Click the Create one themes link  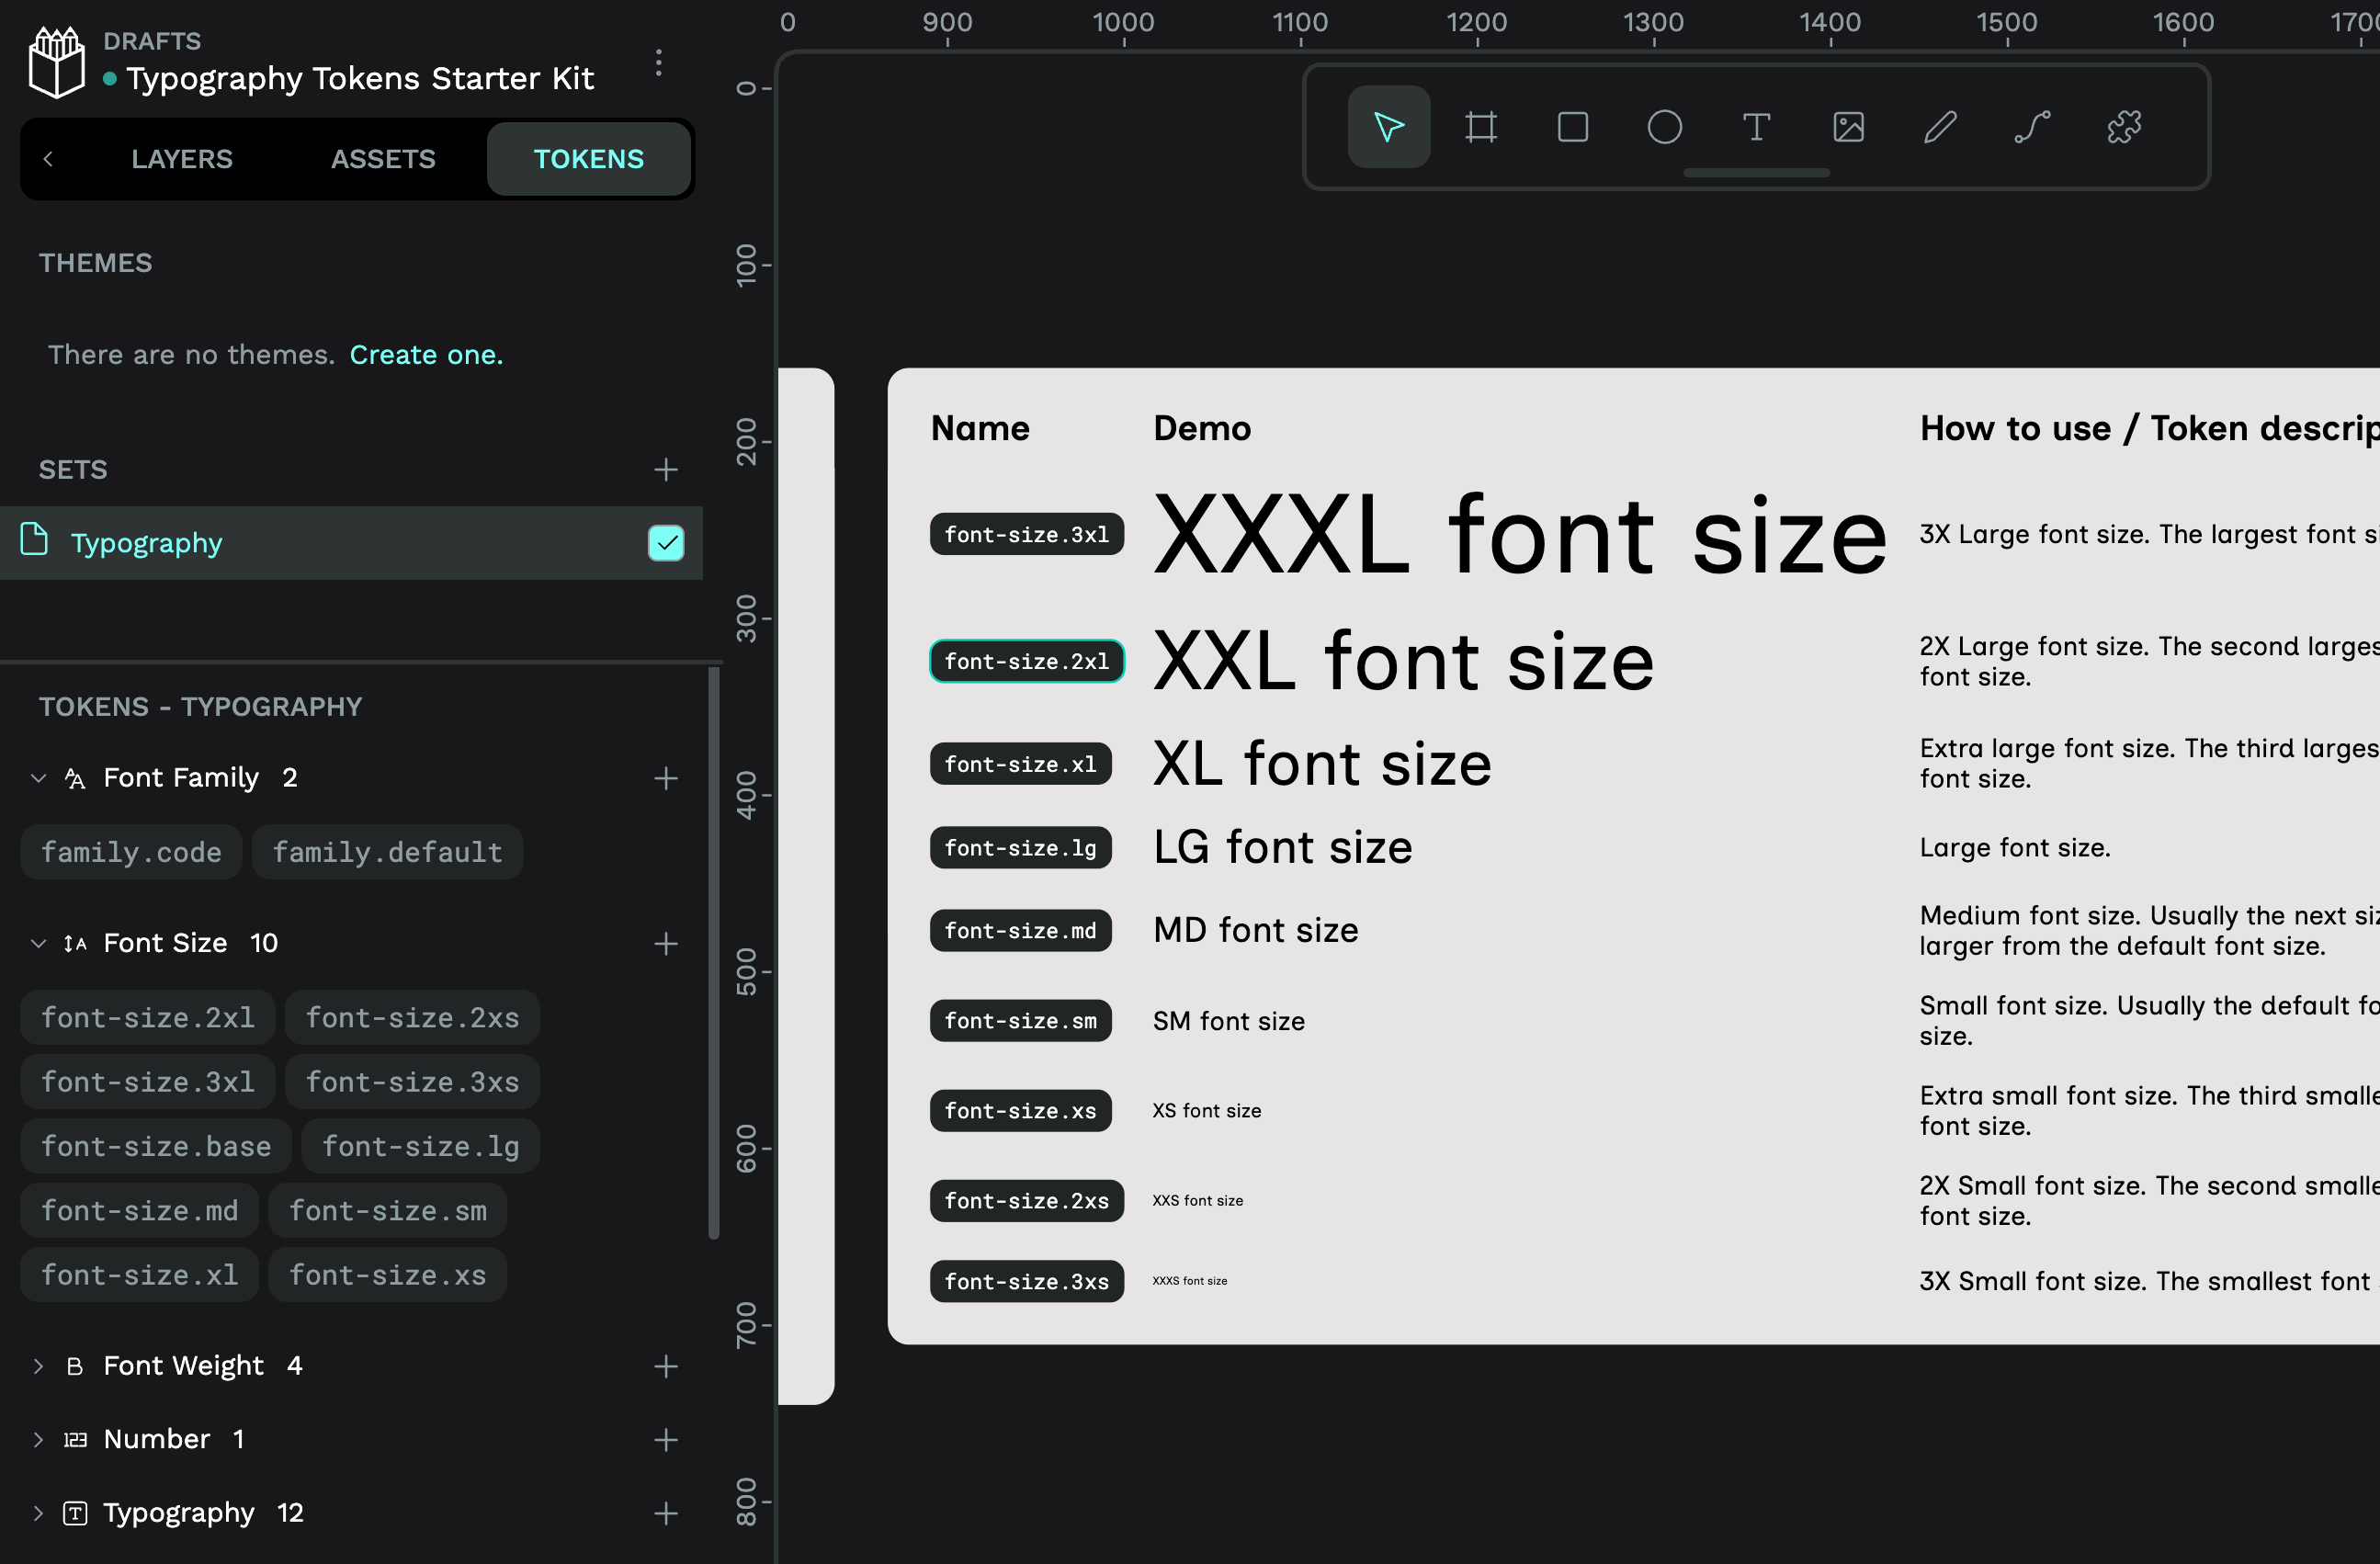pos(426,354)
